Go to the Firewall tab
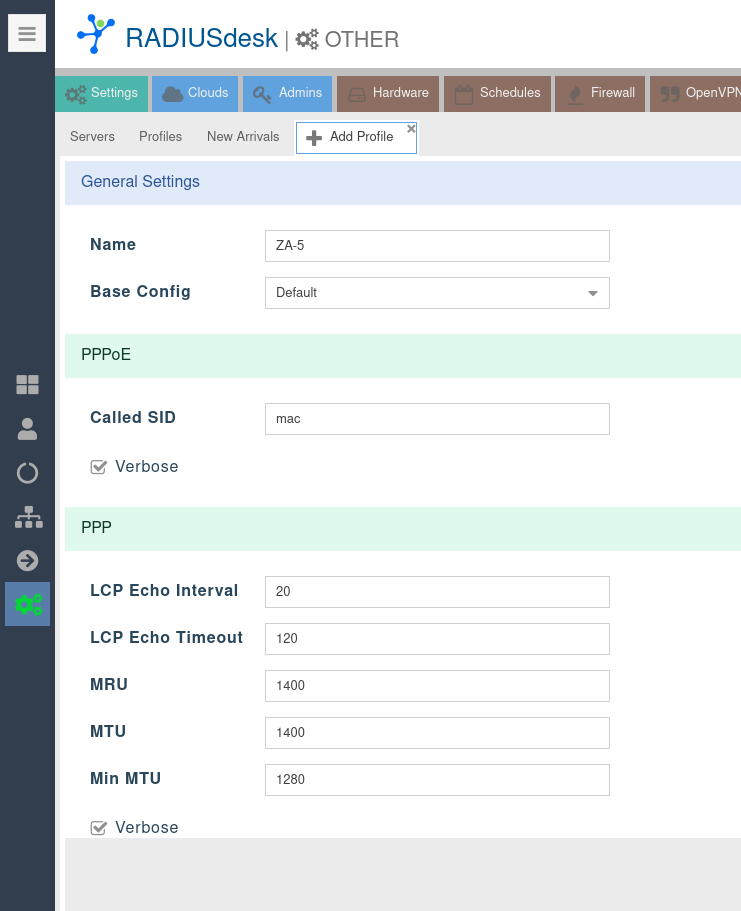741x911 pixels. tap(600, 93)
